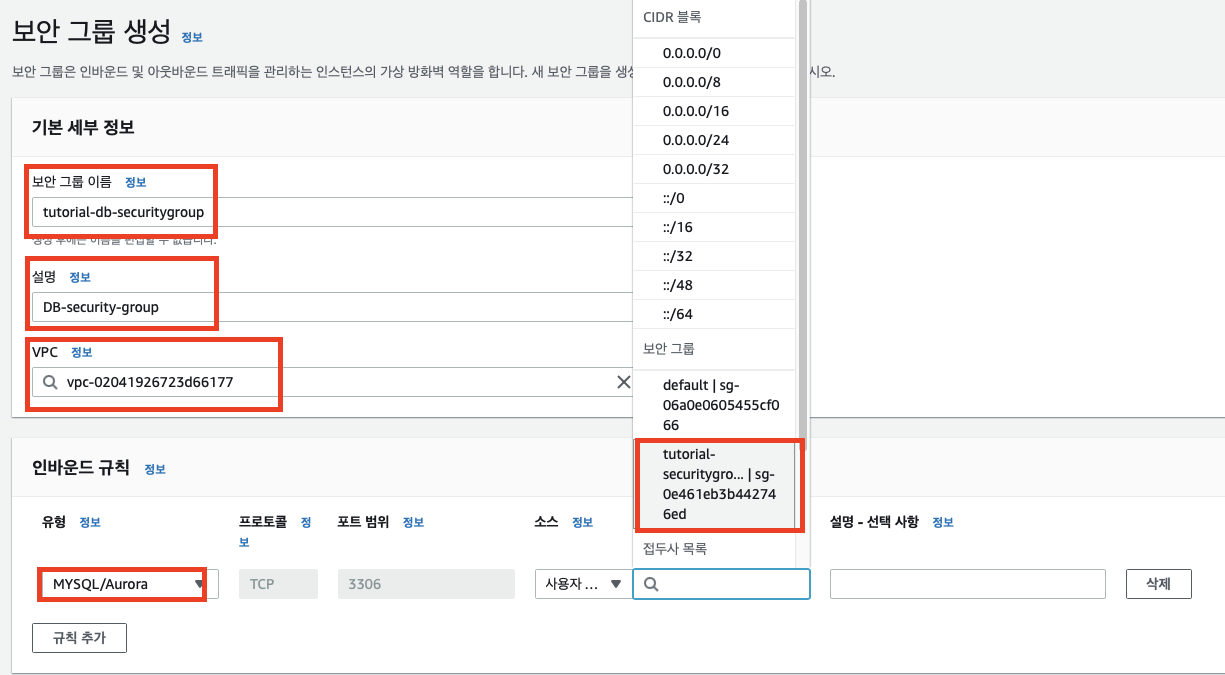
Task: Click the 삭제 button for the rule
Action: tap(1158, 584)
